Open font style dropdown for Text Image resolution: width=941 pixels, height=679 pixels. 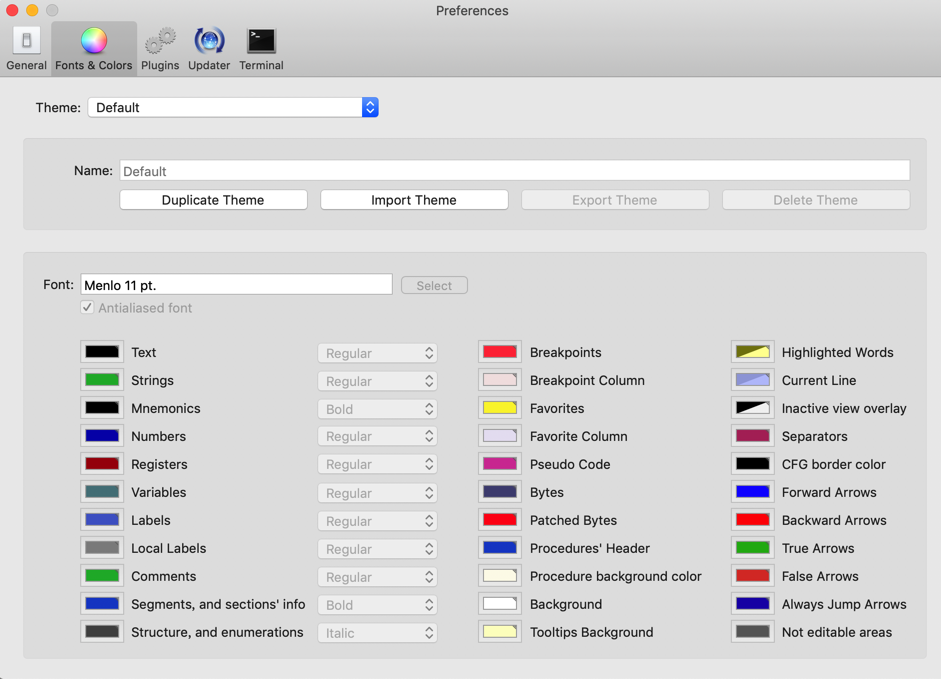coord(377,353)
